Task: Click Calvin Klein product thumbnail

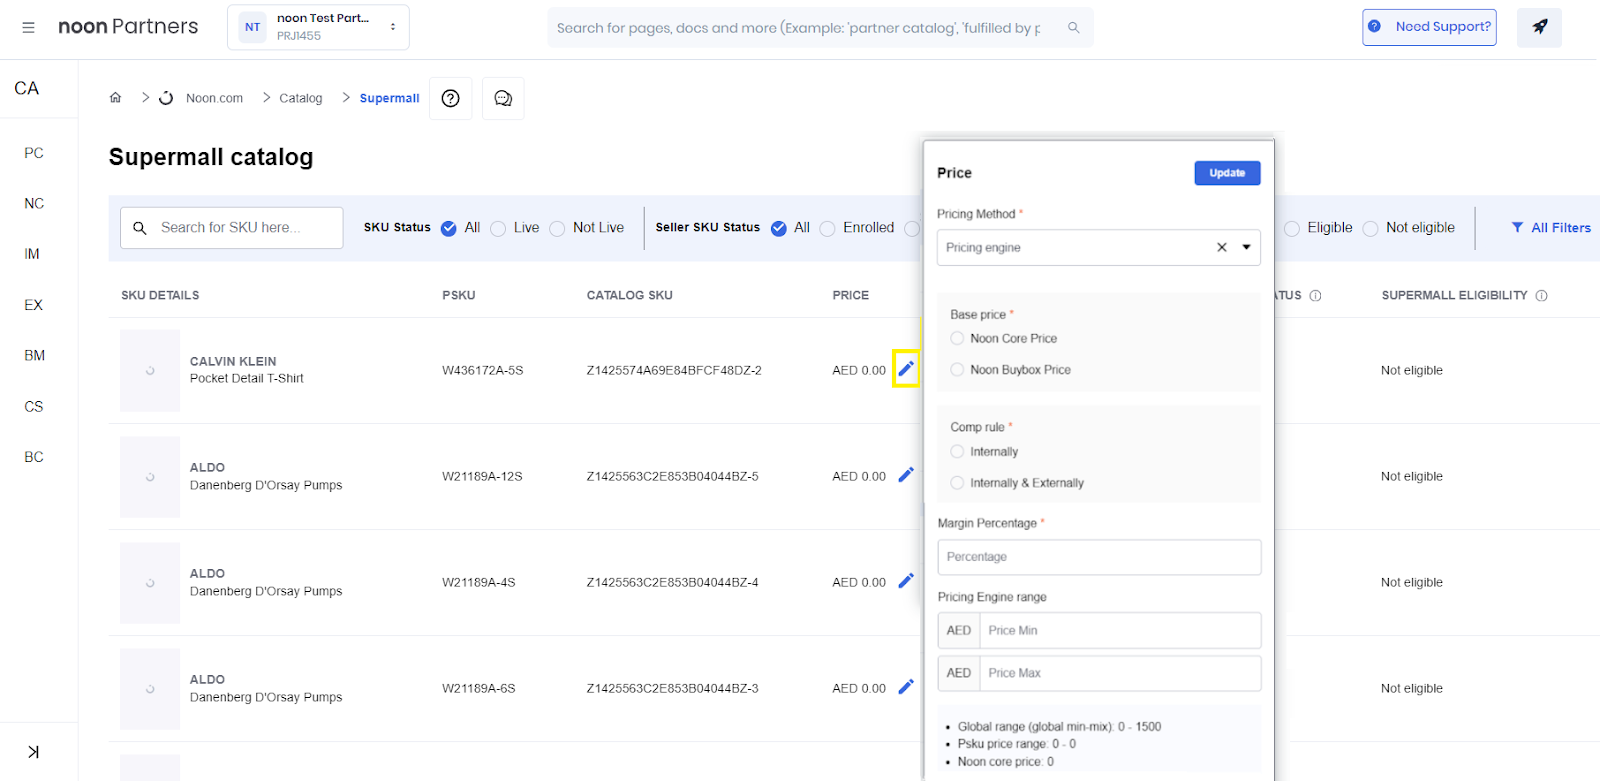Action: point(150,371)
